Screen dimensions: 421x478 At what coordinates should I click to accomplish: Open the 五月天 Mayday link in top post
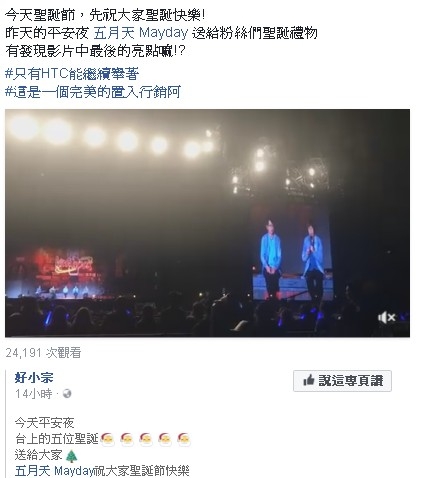[141, 33]
